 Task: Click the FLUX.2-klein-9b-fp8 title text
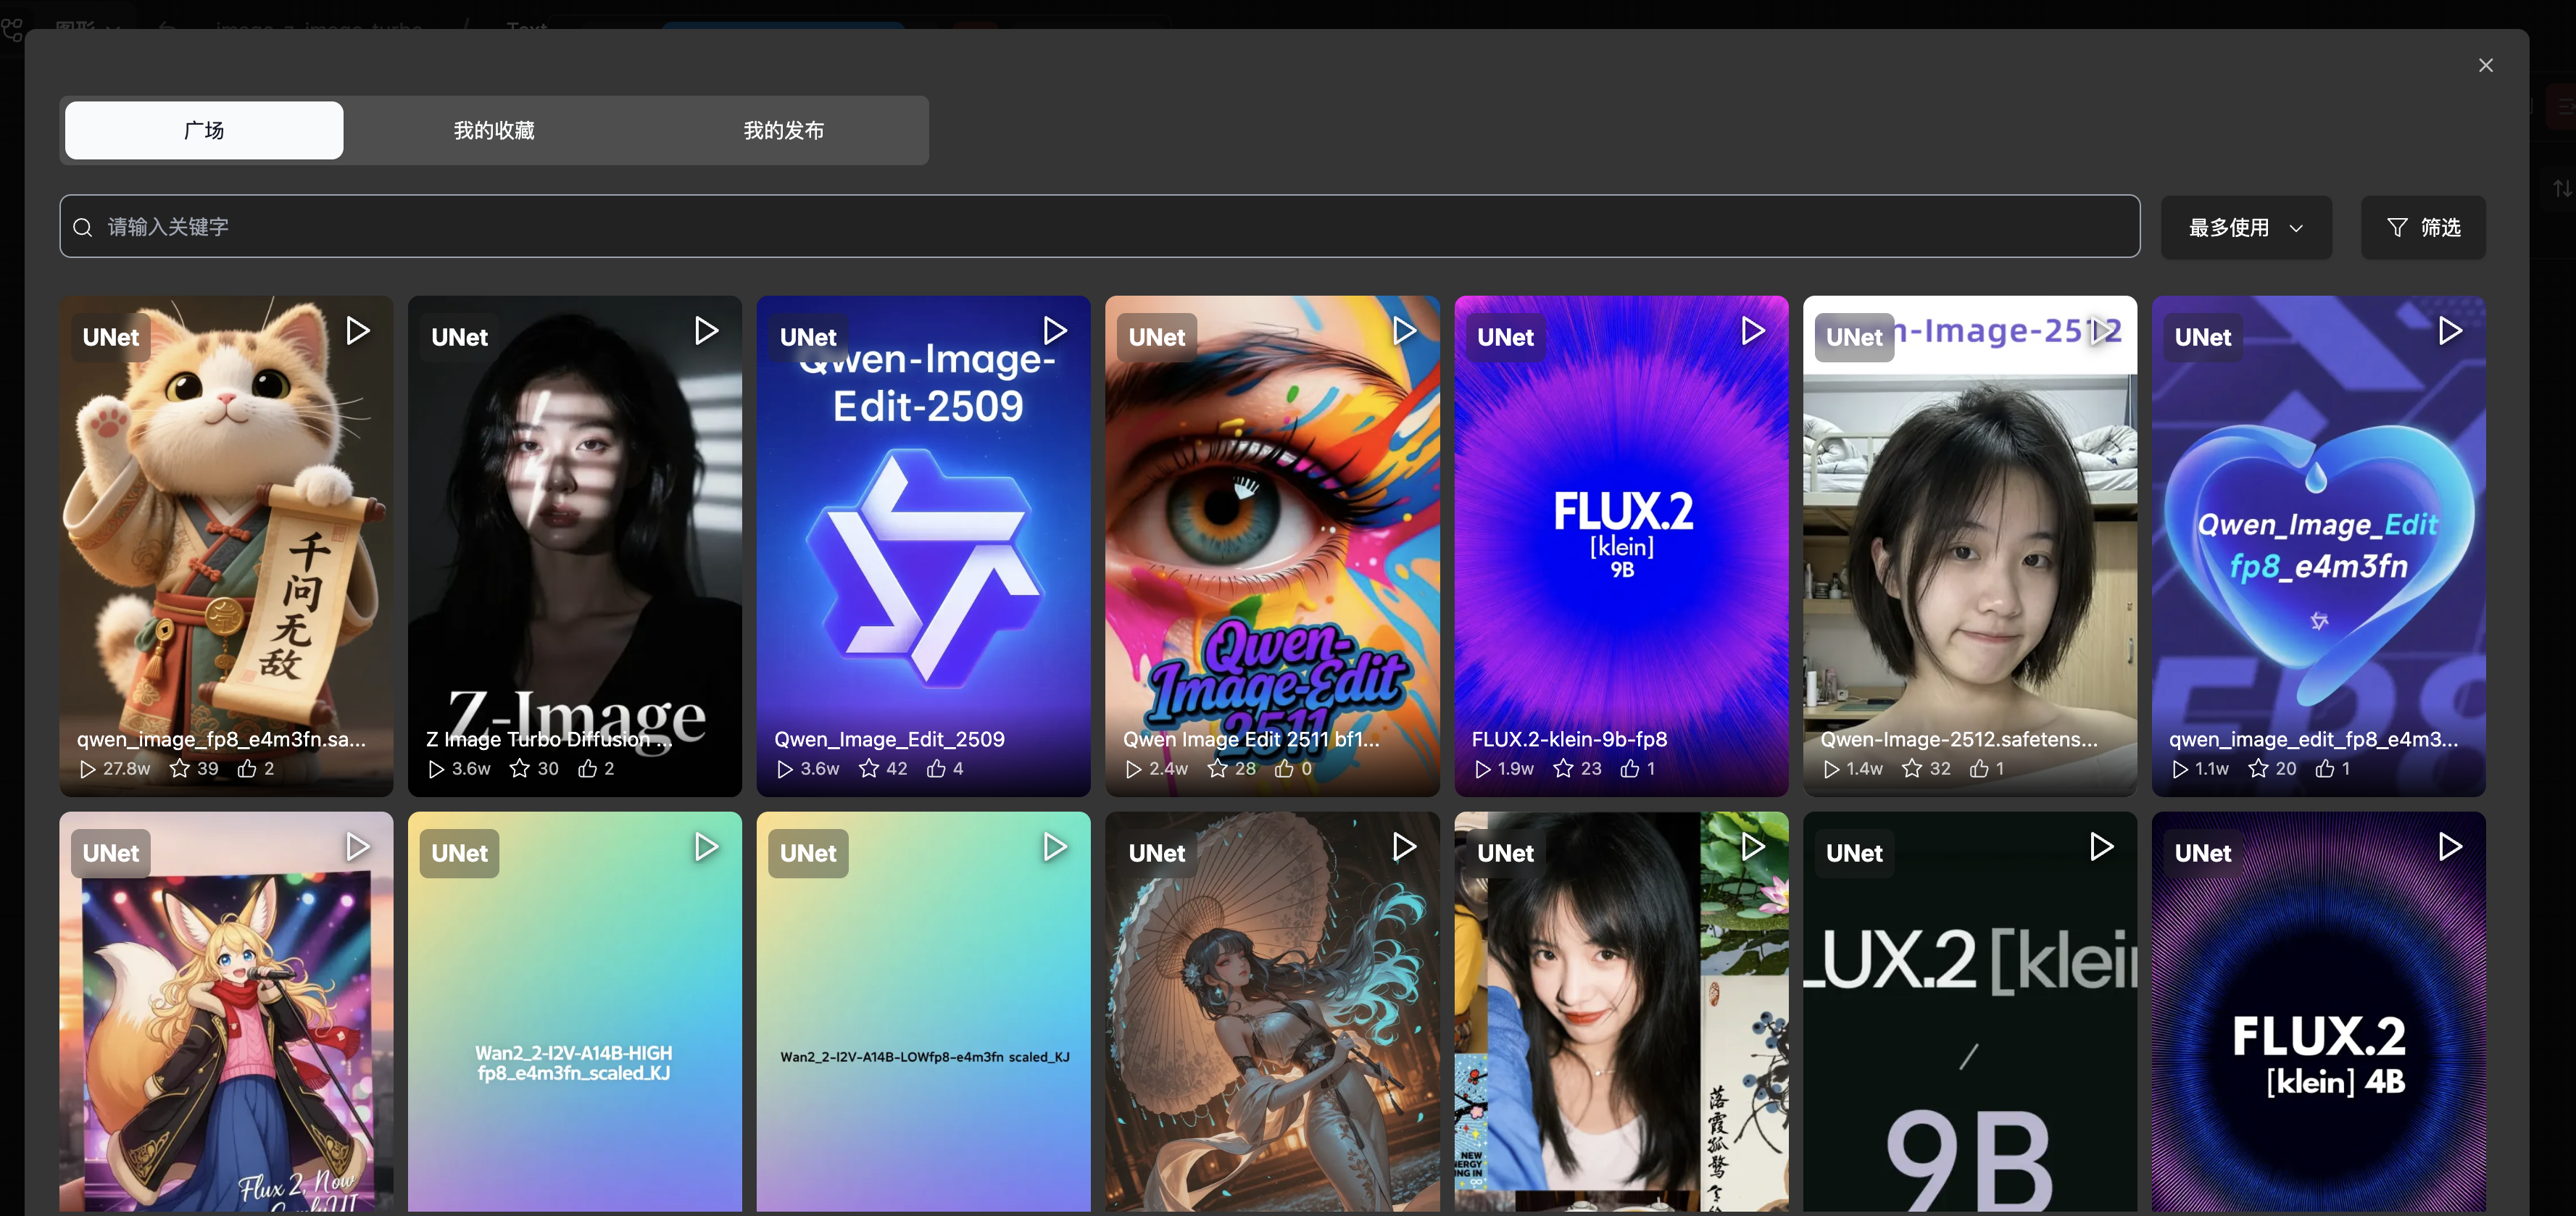pos(1569,739)
